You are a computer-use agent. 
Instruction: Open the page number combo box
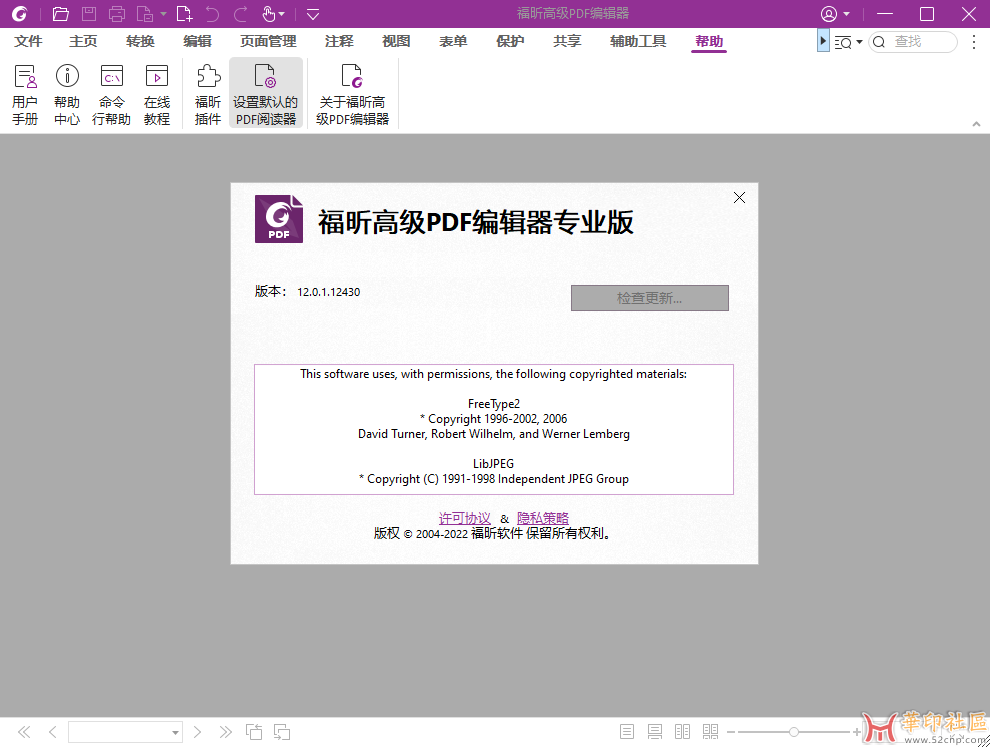[126, 732]
